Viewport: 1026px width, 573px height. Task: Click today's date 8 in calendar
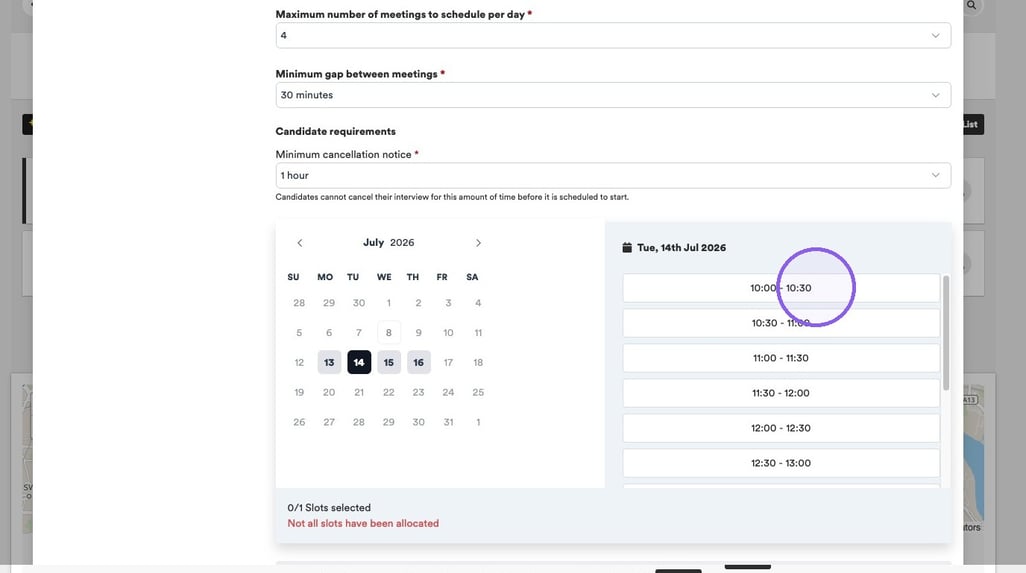(x=389, y=332)
